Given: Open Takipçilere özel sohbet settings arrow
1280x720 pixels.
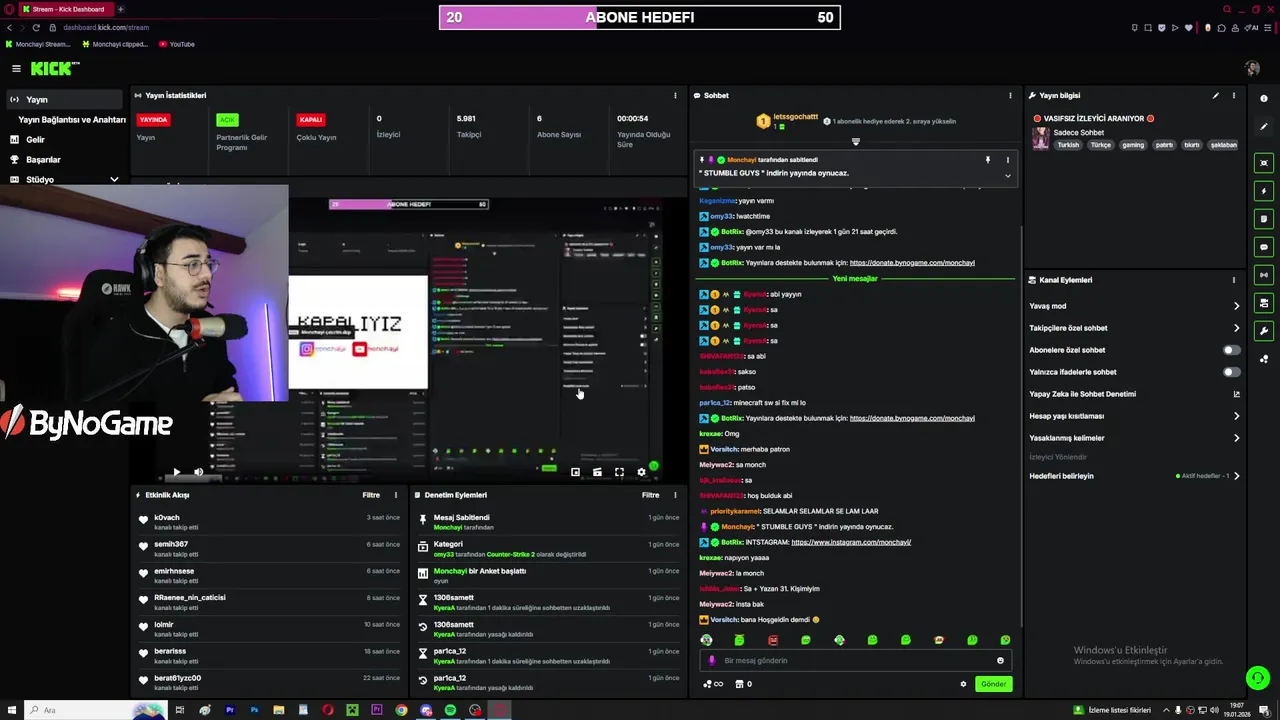Looking at the screenshot, I should pyautogui.click(x=1236, y=328).
